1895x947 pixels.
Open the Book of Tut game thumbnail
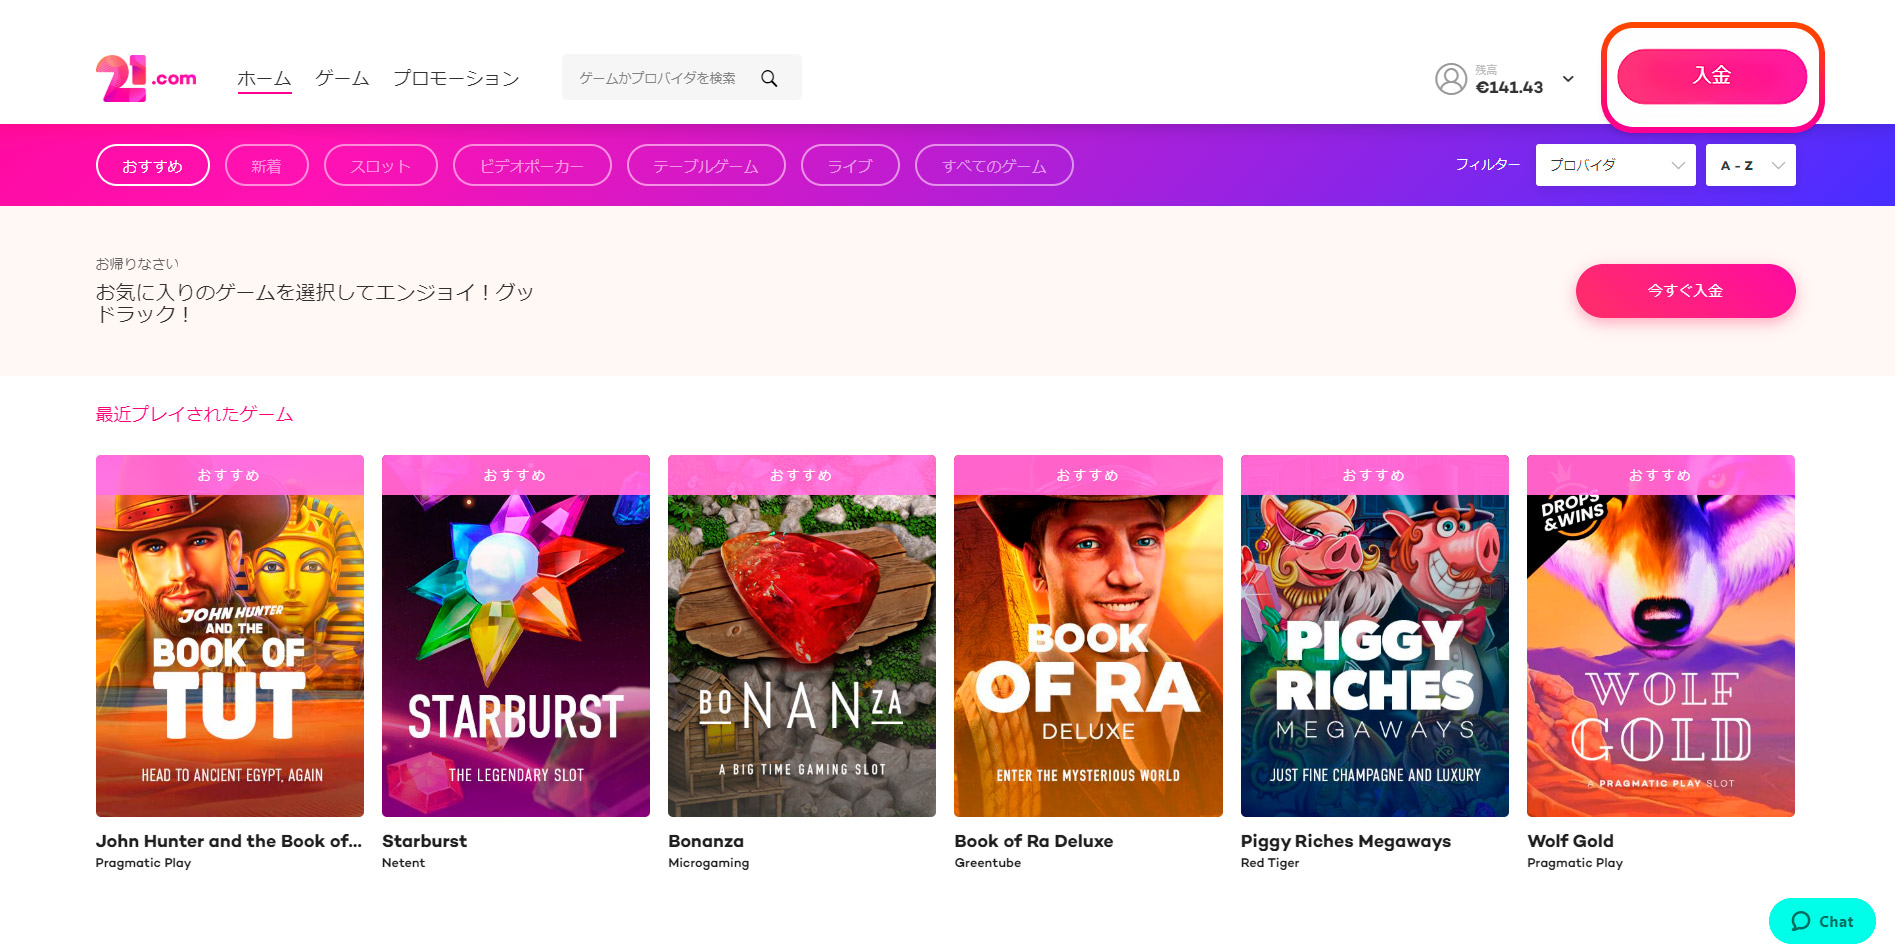click(230, 636)
